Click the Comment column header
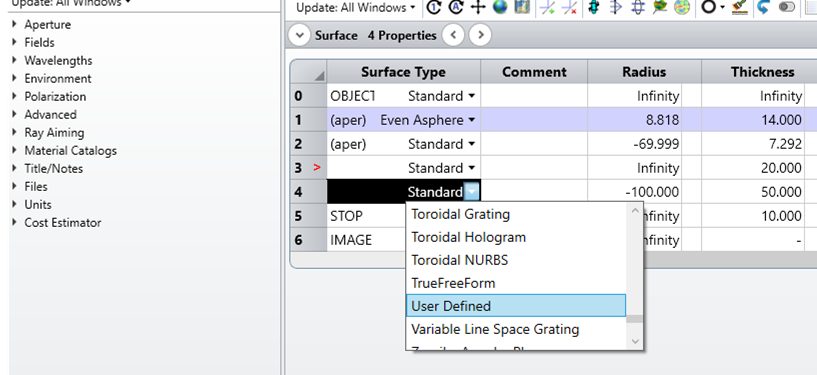Viewport: 817px width, 375px height. (x=534, y=72)
